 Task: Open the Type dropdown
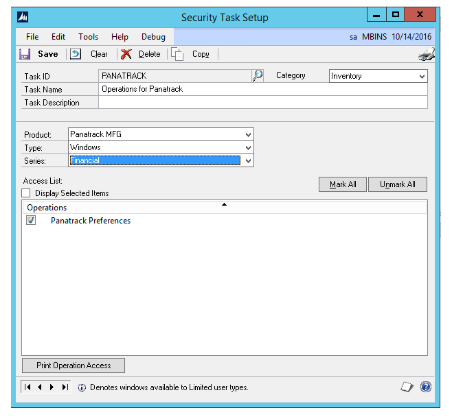[248, 148]
